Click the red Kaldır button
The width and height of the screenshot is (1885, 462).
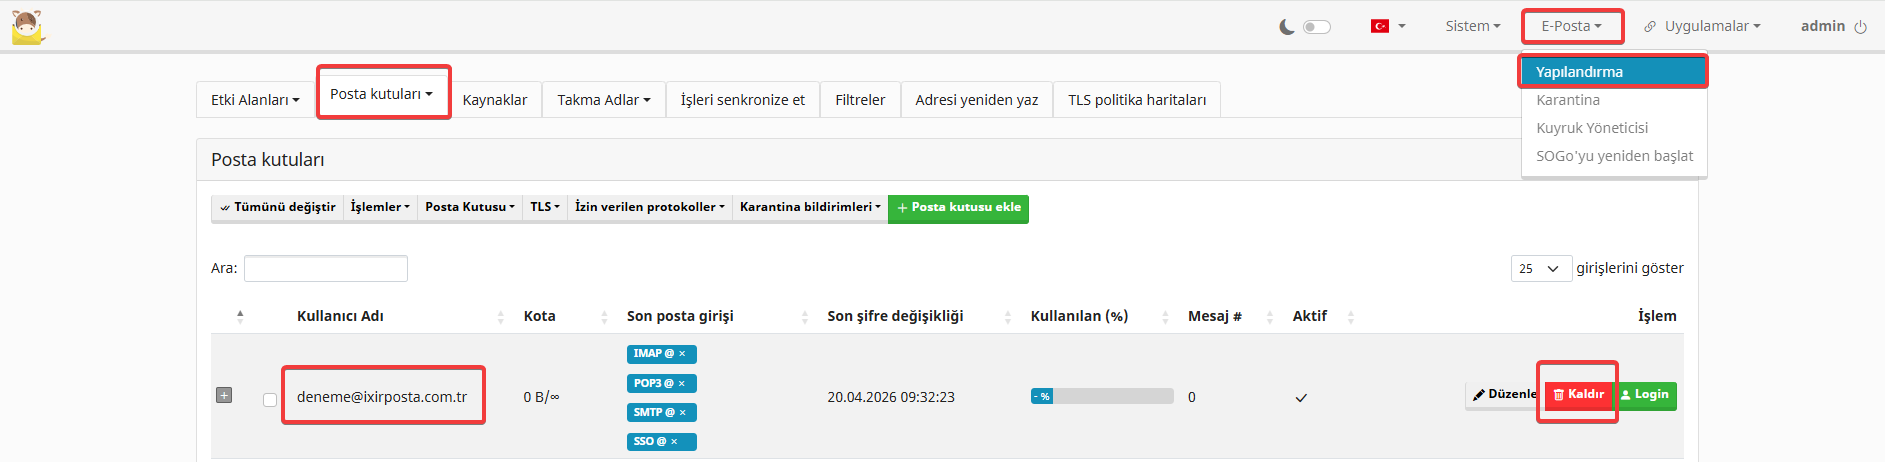(x=1578, y=394)
